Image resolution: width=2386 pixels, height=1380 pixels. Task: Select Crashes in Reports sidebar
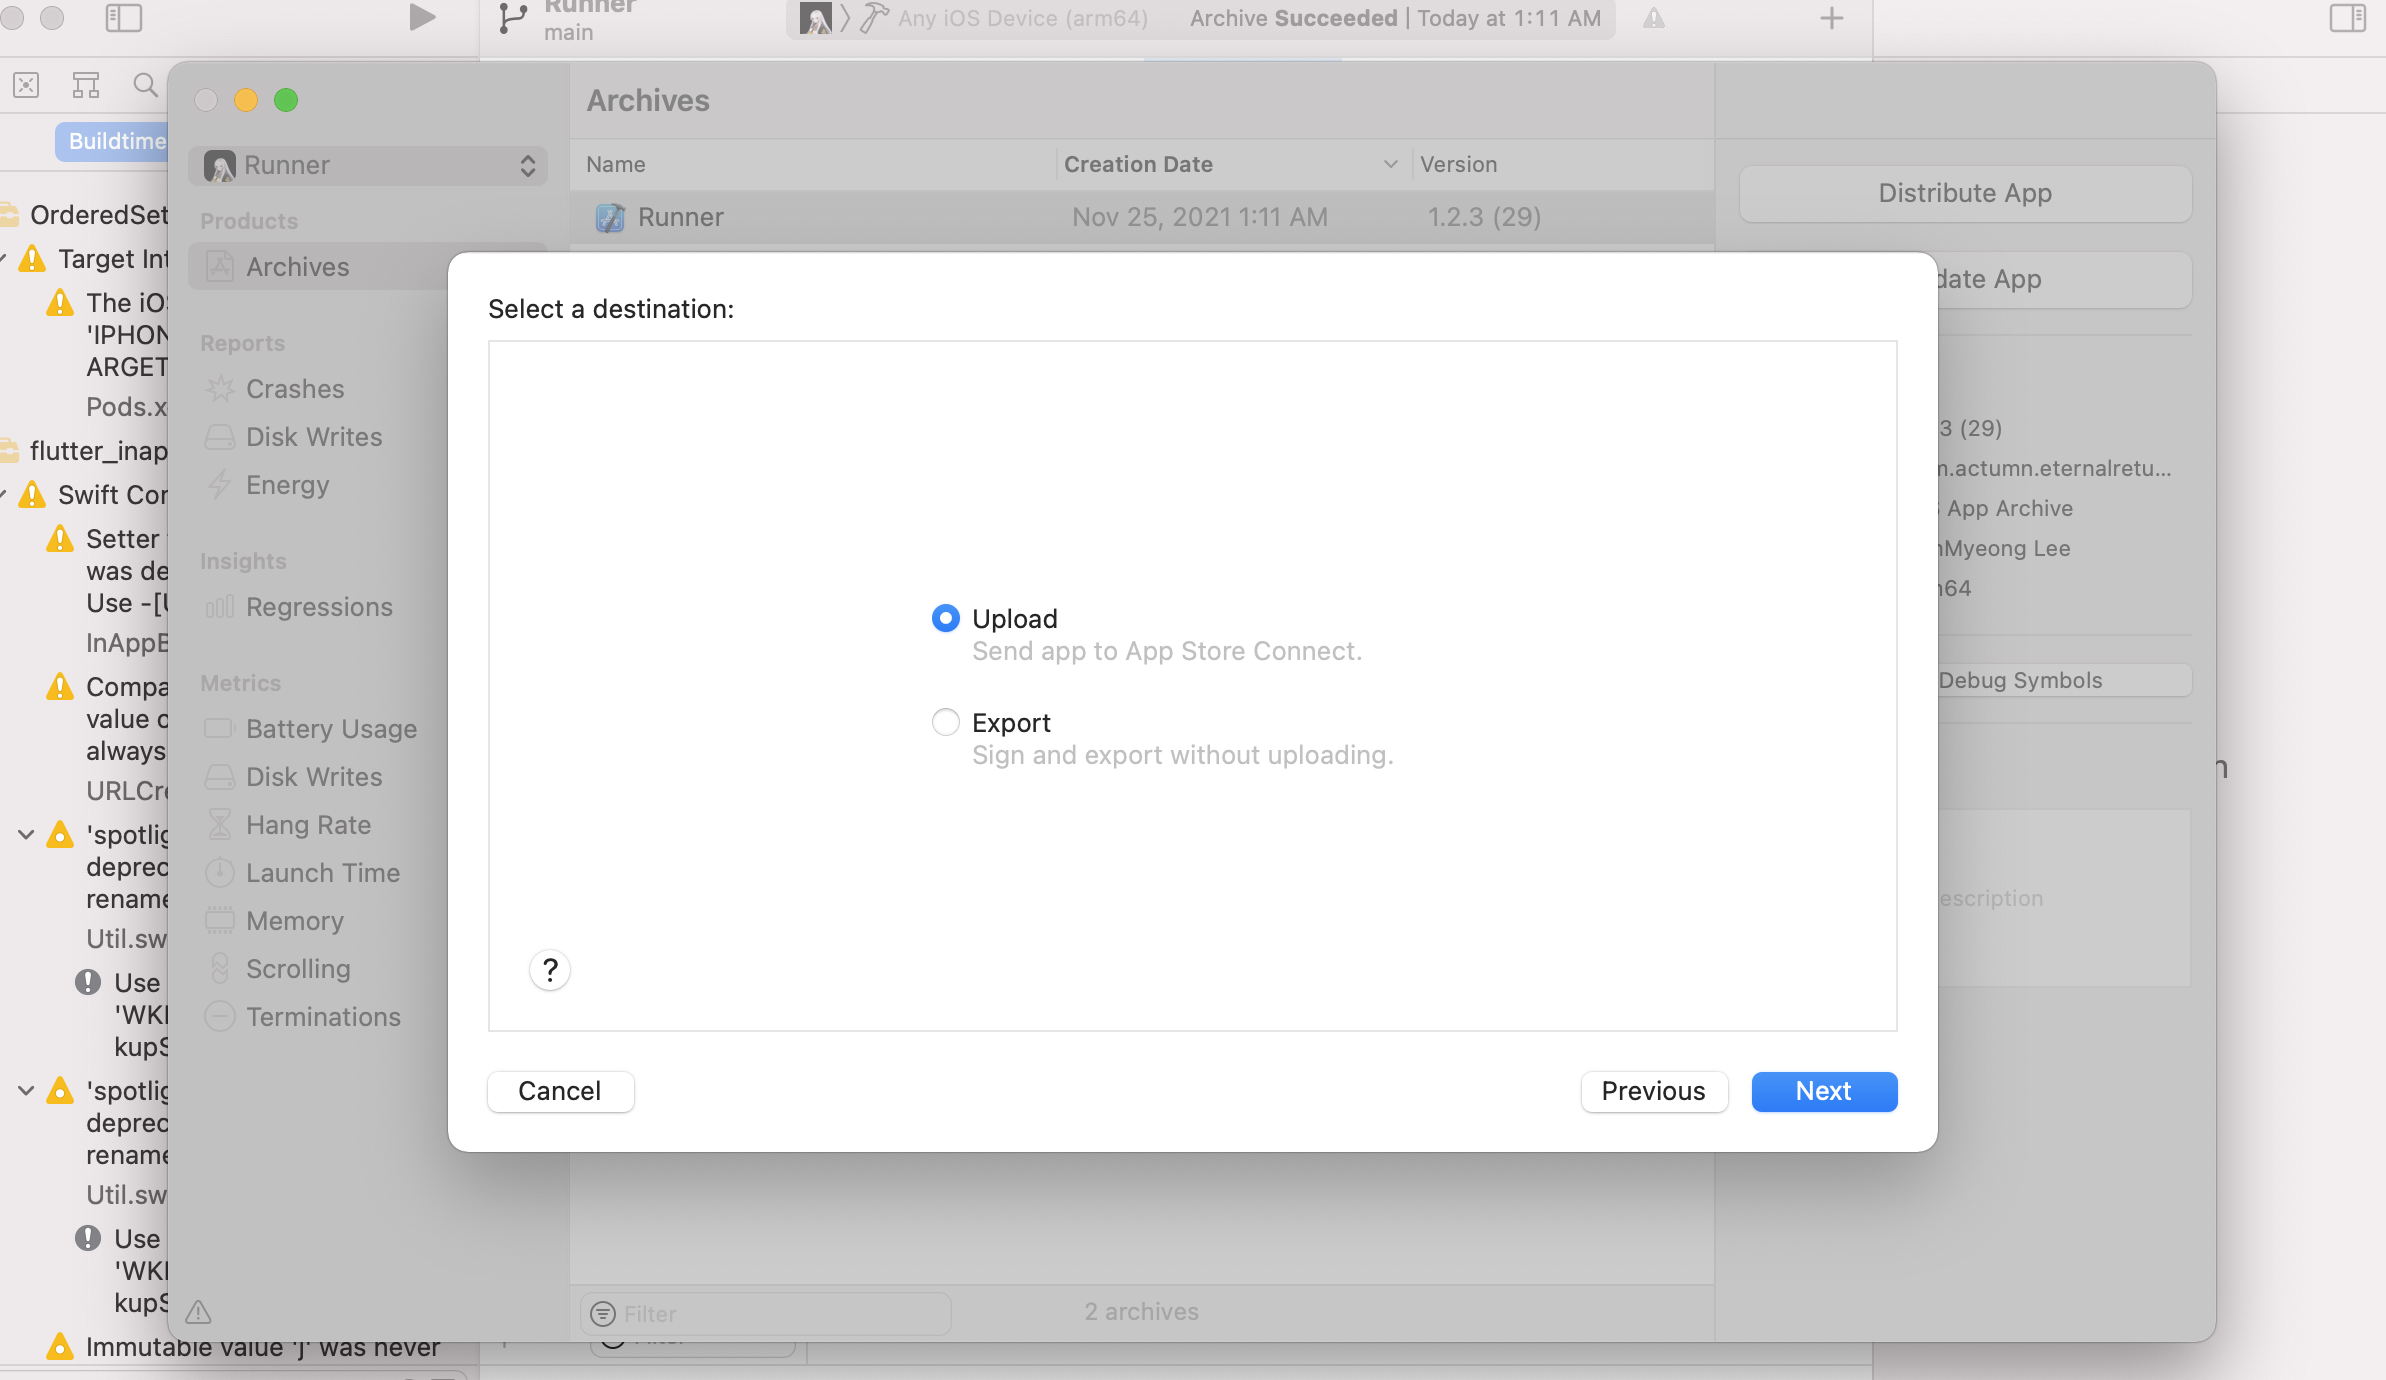click(x=295, y=389)
